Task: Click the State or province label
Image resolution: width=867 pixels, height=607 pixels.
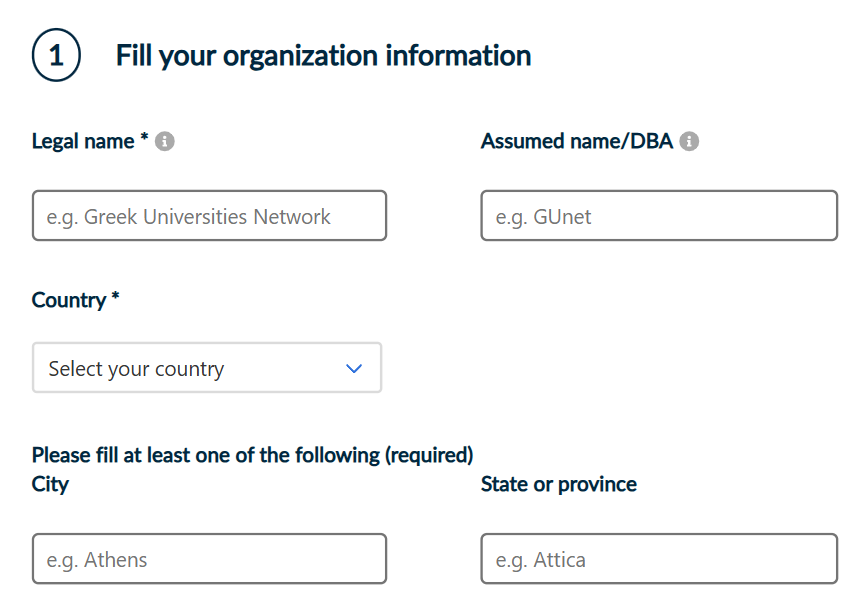Action: (x=558, y=484)
